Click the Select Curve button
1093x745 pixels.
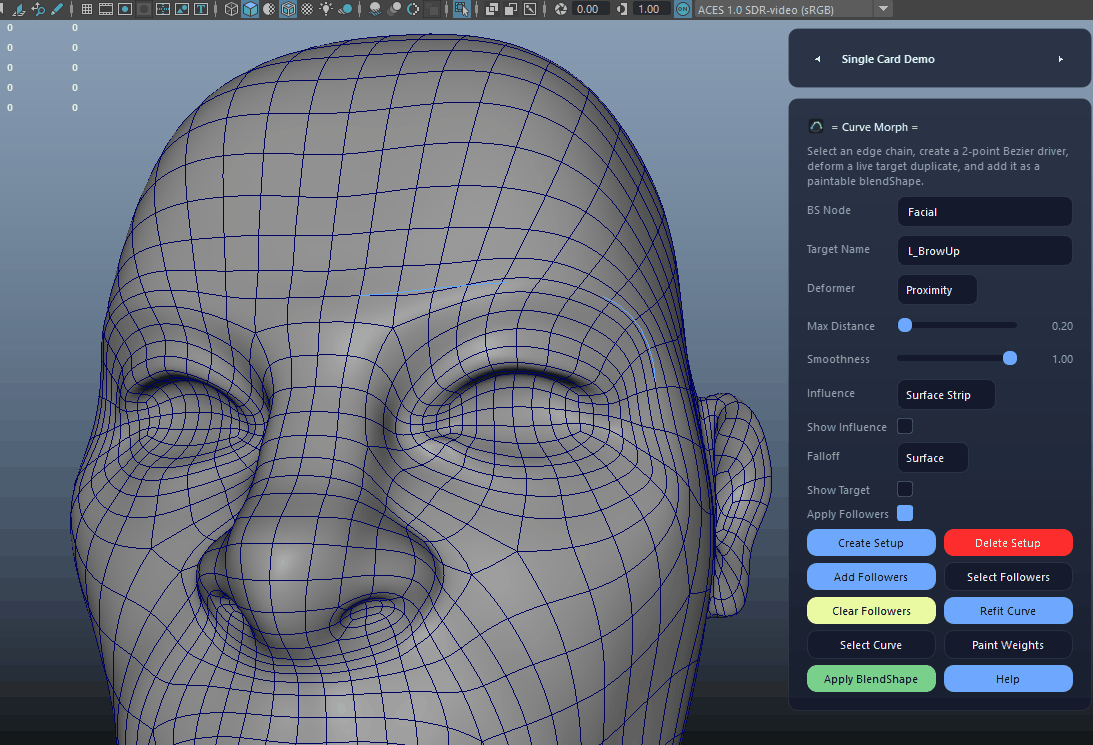[871, 645]
